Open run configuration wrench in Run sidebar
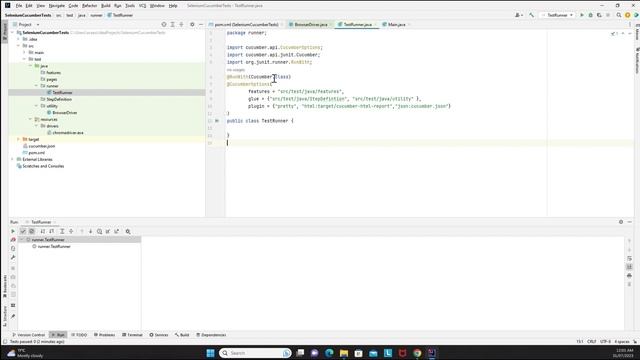The width and height of the screenshot is (640, 360). click(x=13, y=258)
